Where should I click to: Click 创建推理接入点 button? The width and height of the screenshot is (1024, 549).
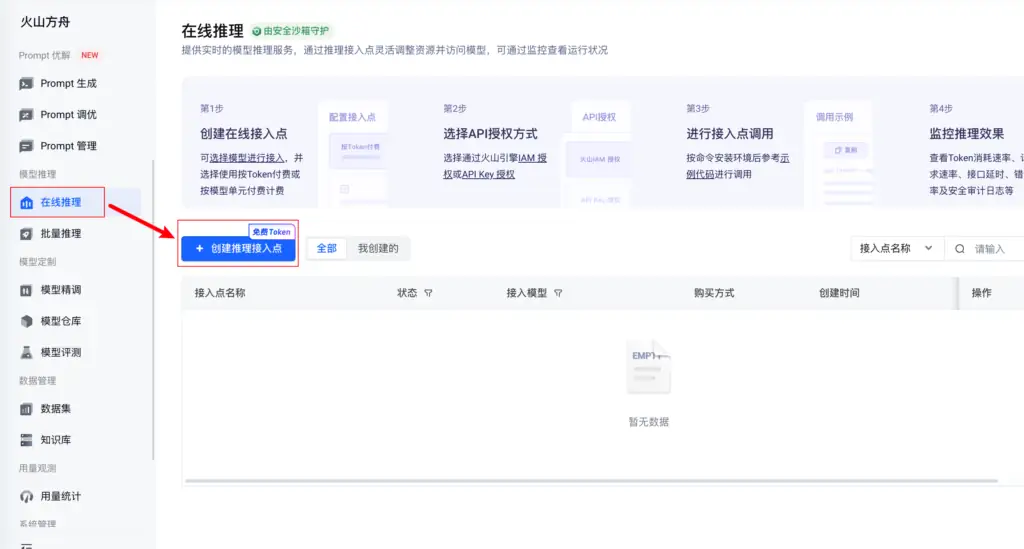(238, 249)
